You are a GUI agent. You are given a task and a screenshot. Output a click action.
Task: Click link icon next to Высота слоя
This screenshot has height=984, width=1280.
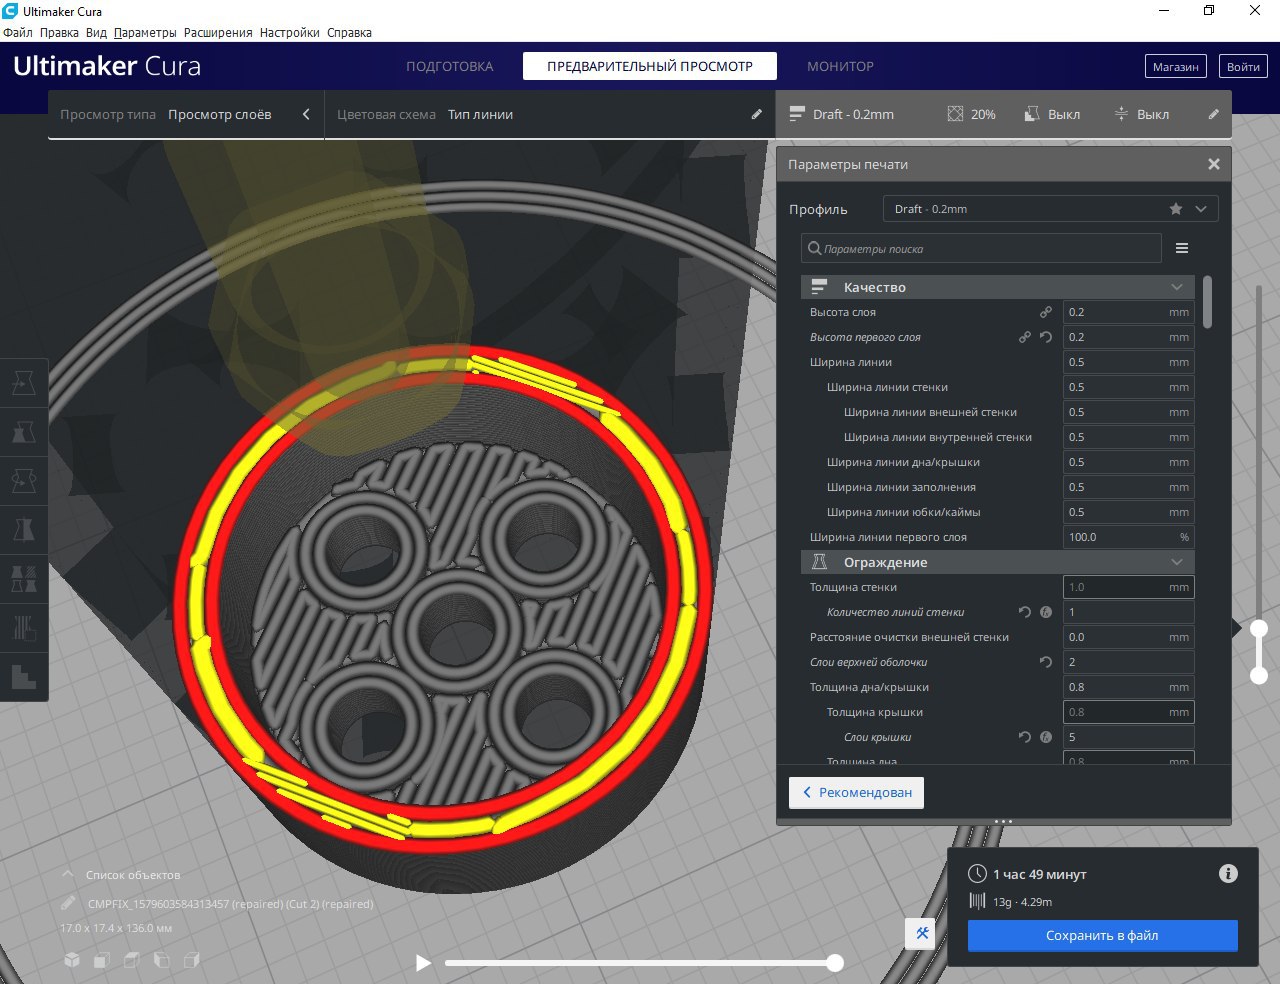coord(1046,312)
